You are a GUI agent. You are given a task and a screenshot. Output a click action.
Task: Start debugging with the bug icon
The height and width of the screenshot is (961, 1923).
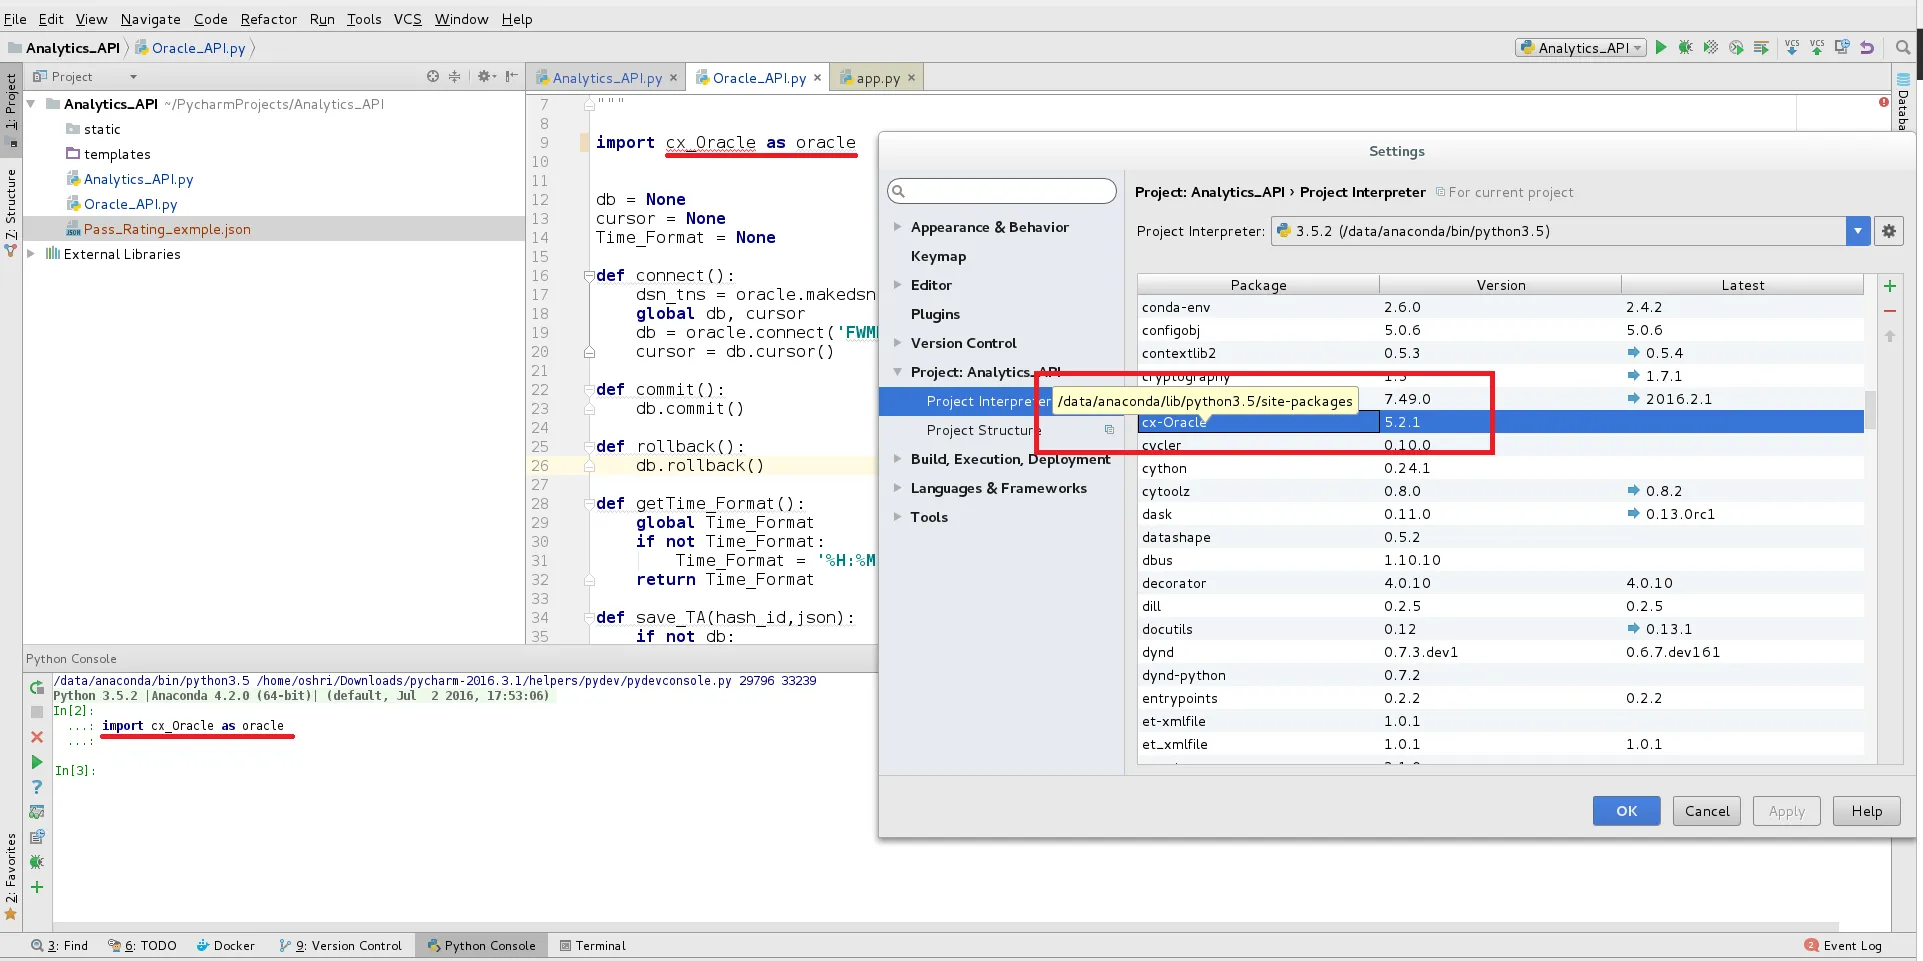(1686, 47)
